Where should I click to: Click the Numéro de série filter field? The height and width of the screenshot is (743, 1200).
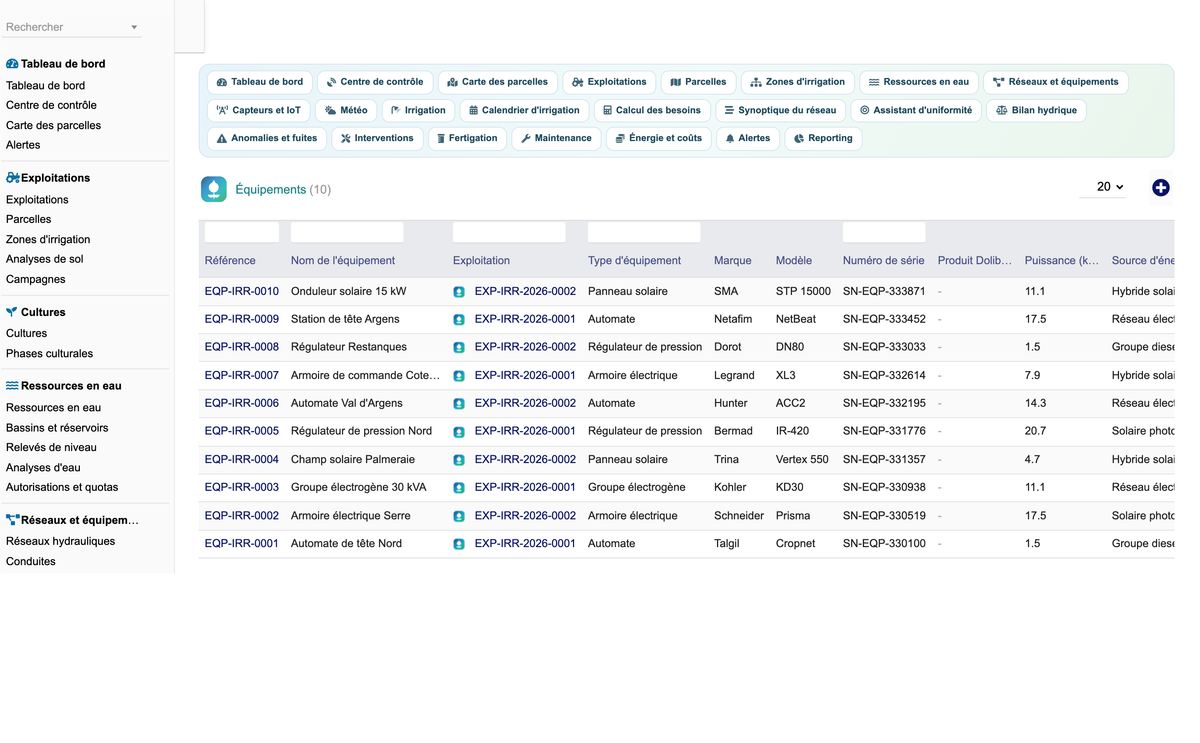point(884,232)
